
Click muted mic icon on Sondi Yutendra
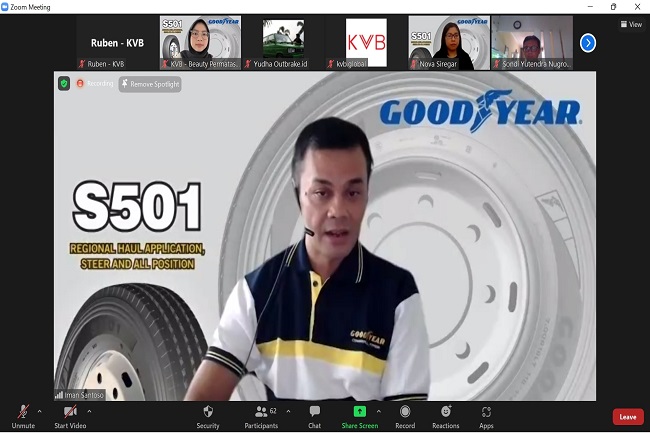click(496, 64)
